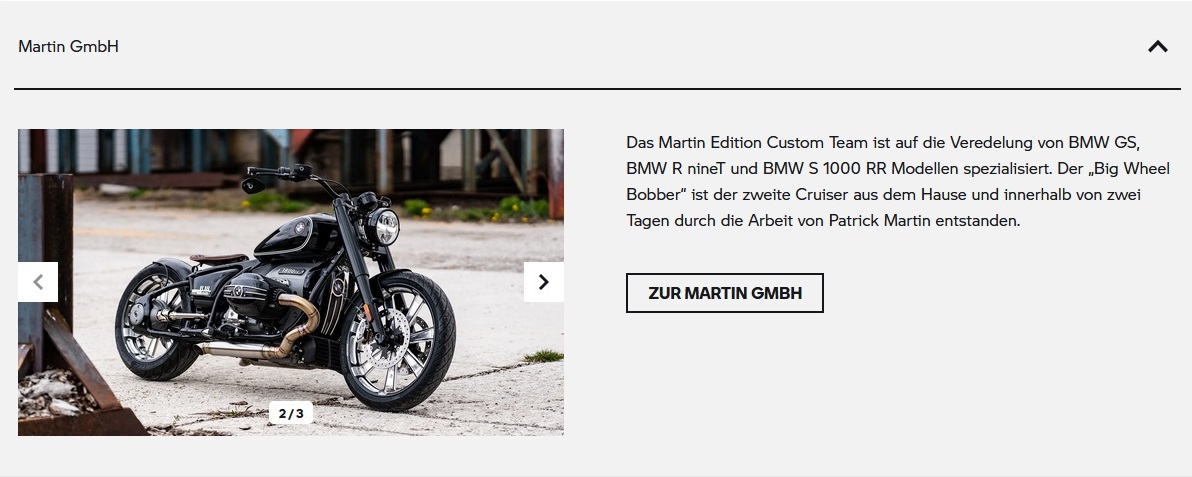Viewport: 1192px width, 477px height.
Task: Click the engine cylinder cover on the motorcycle
Action: pos(245,295)
